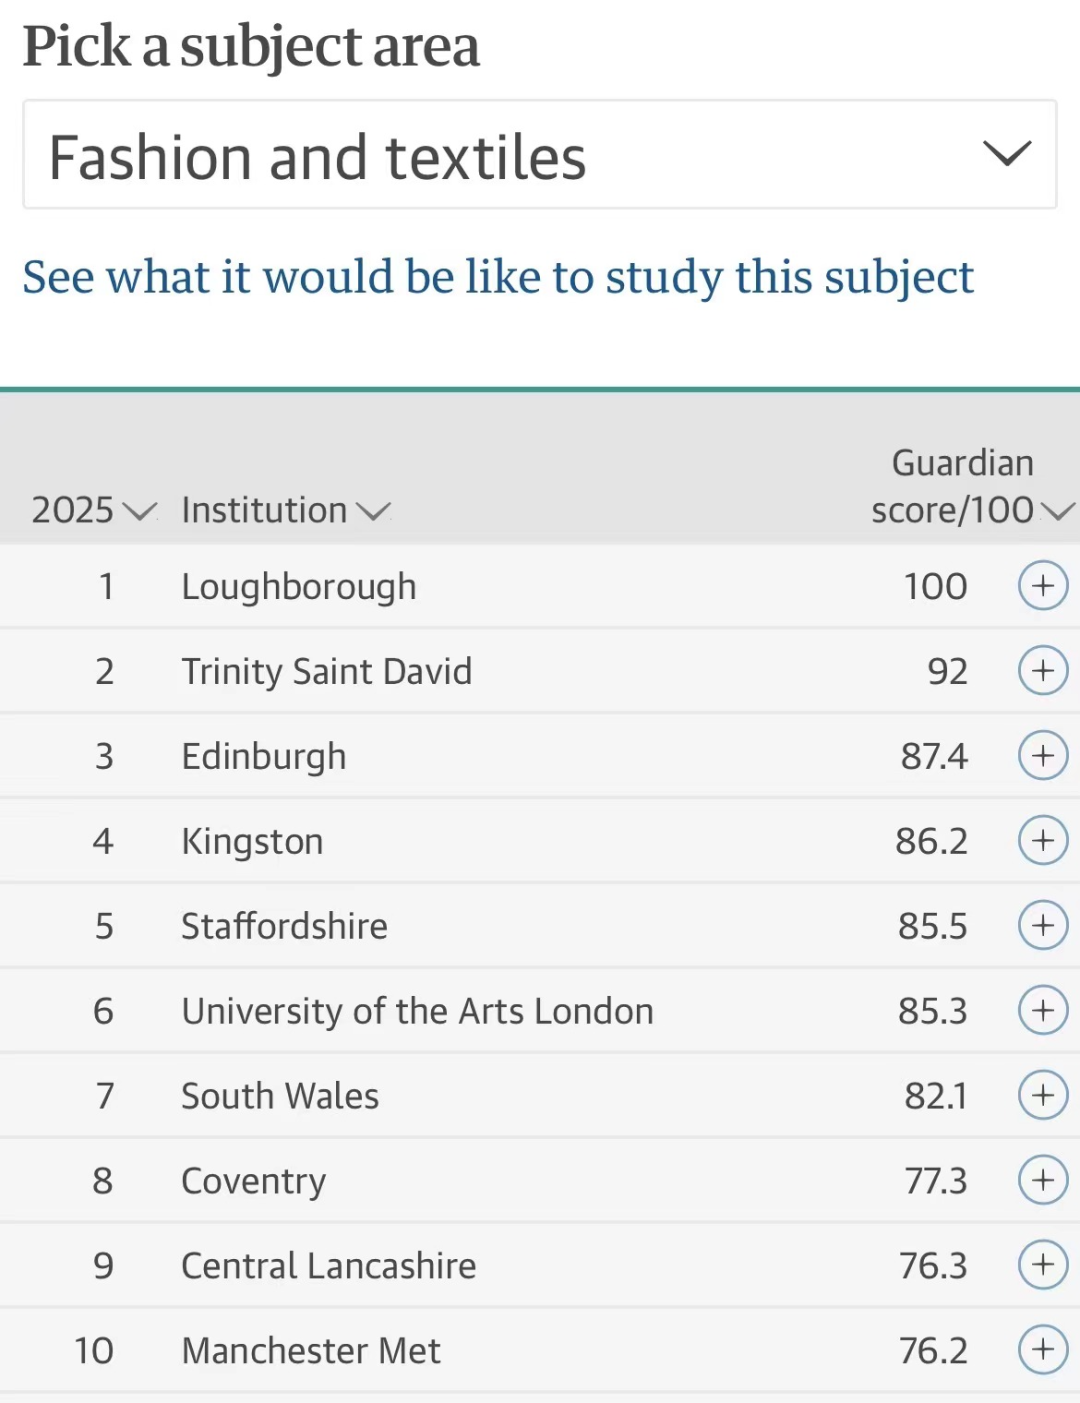The image size is (1080, 1403).
Task: Click plus icon for Central Lancashire
Action: (1043, 1265)
